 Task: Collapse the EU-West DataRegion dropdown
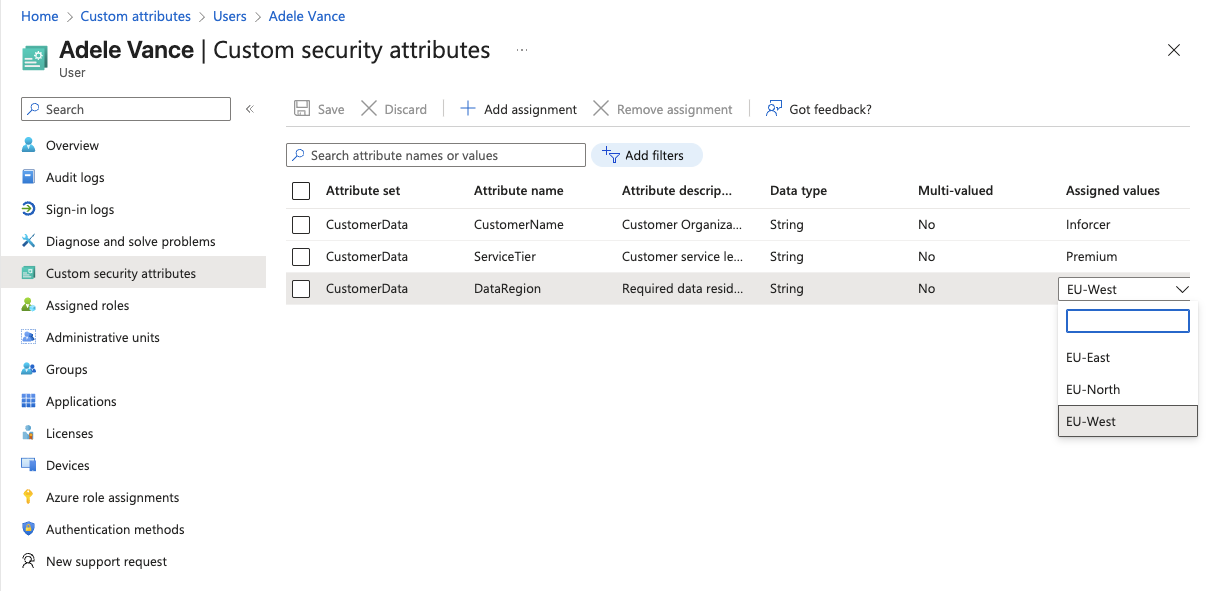pyautogui.click(x=1181, y=289)
